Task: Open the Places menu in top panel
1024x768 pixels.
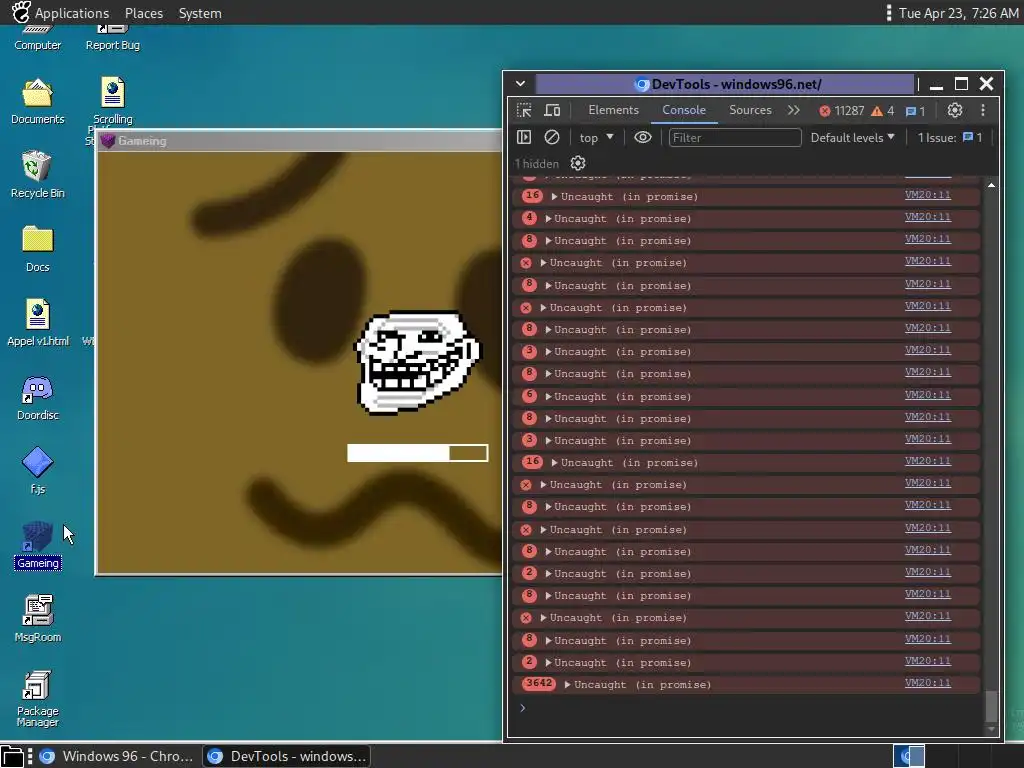Action: [144, 13]
